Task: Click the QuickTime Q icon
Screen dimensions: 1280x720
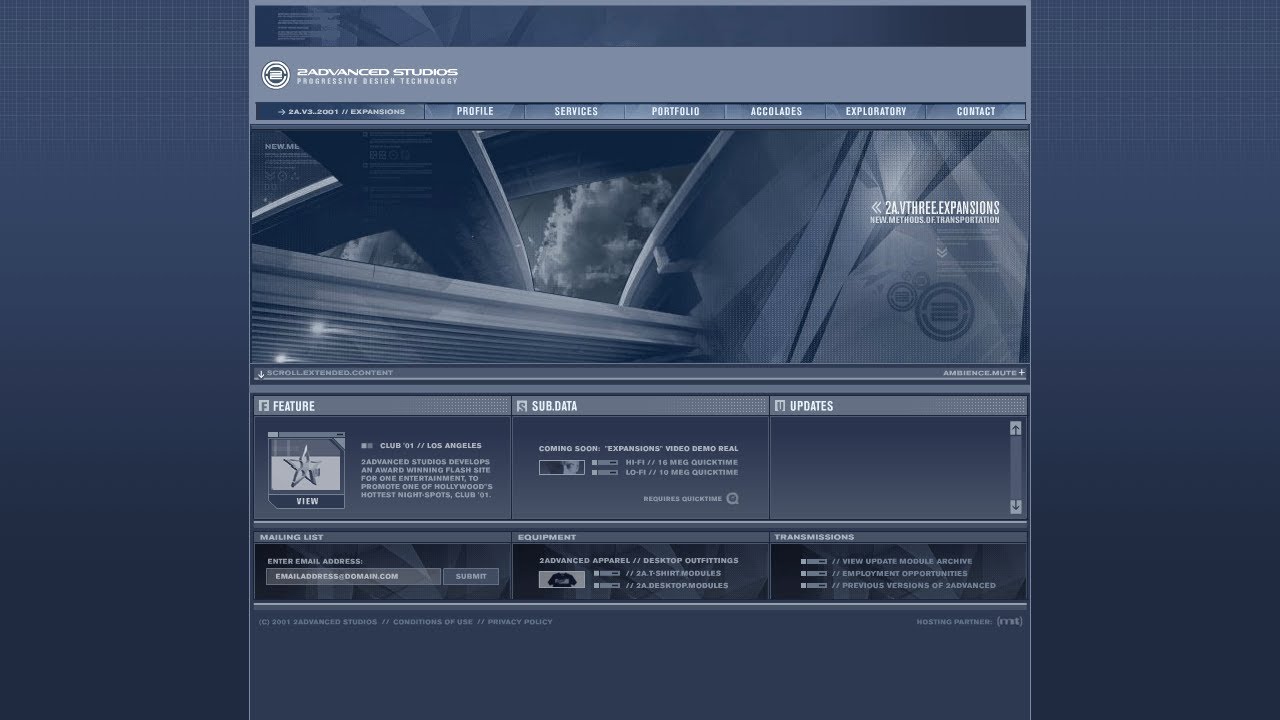Action: tap(732, 498)
